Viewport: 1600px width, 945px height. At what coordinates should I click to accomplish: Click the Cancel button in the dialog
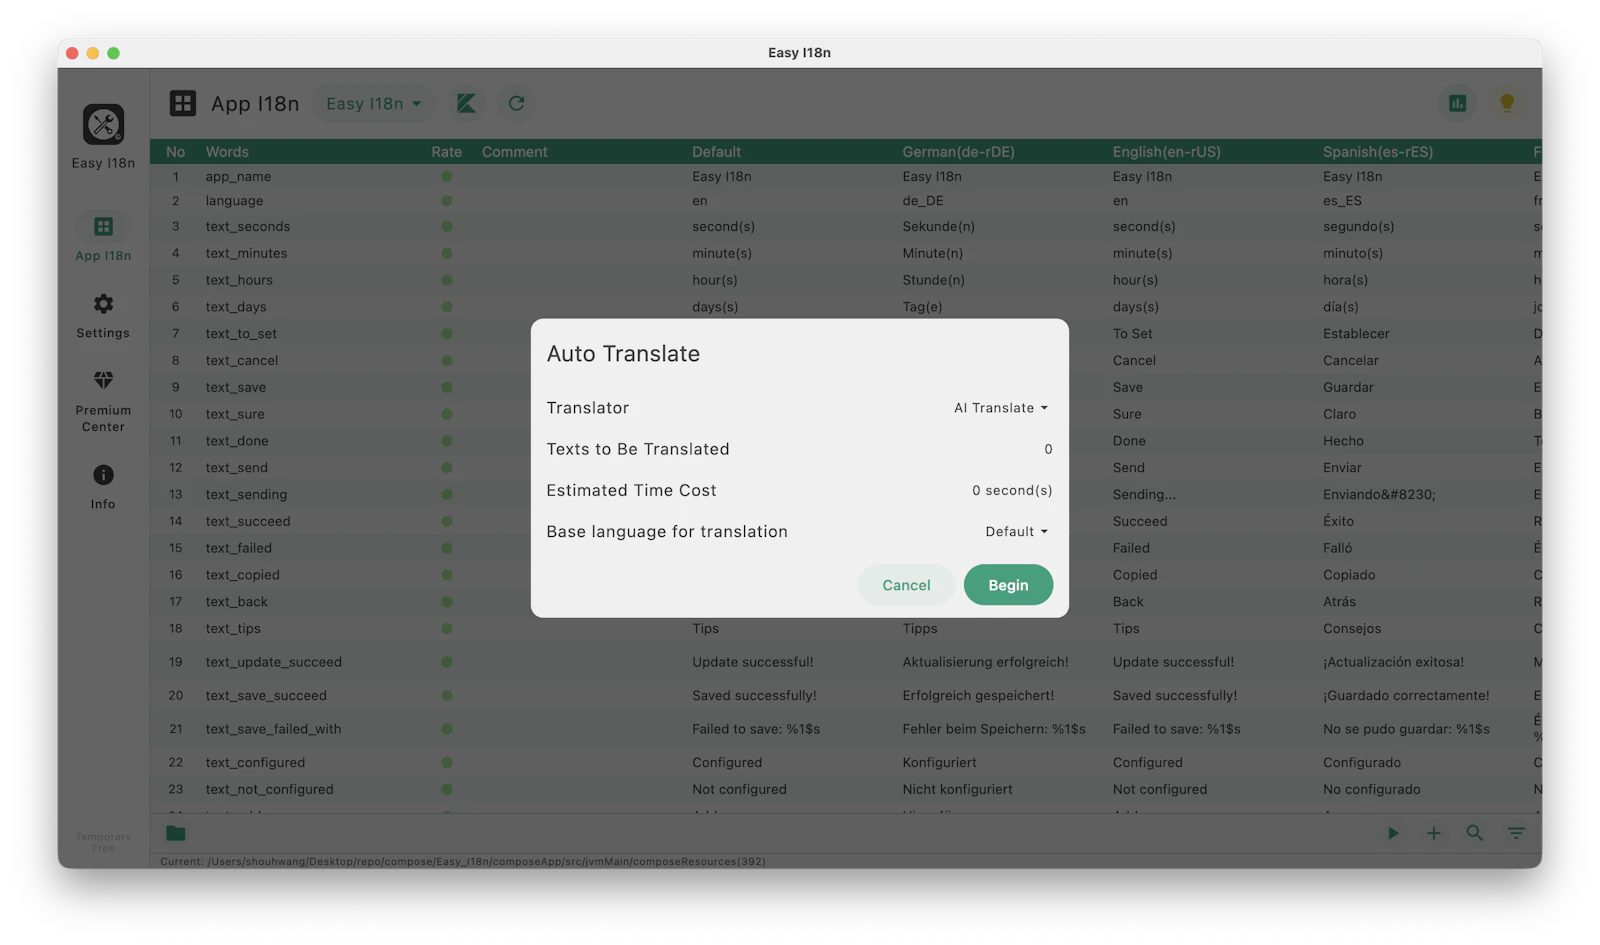tap(906, 585)
